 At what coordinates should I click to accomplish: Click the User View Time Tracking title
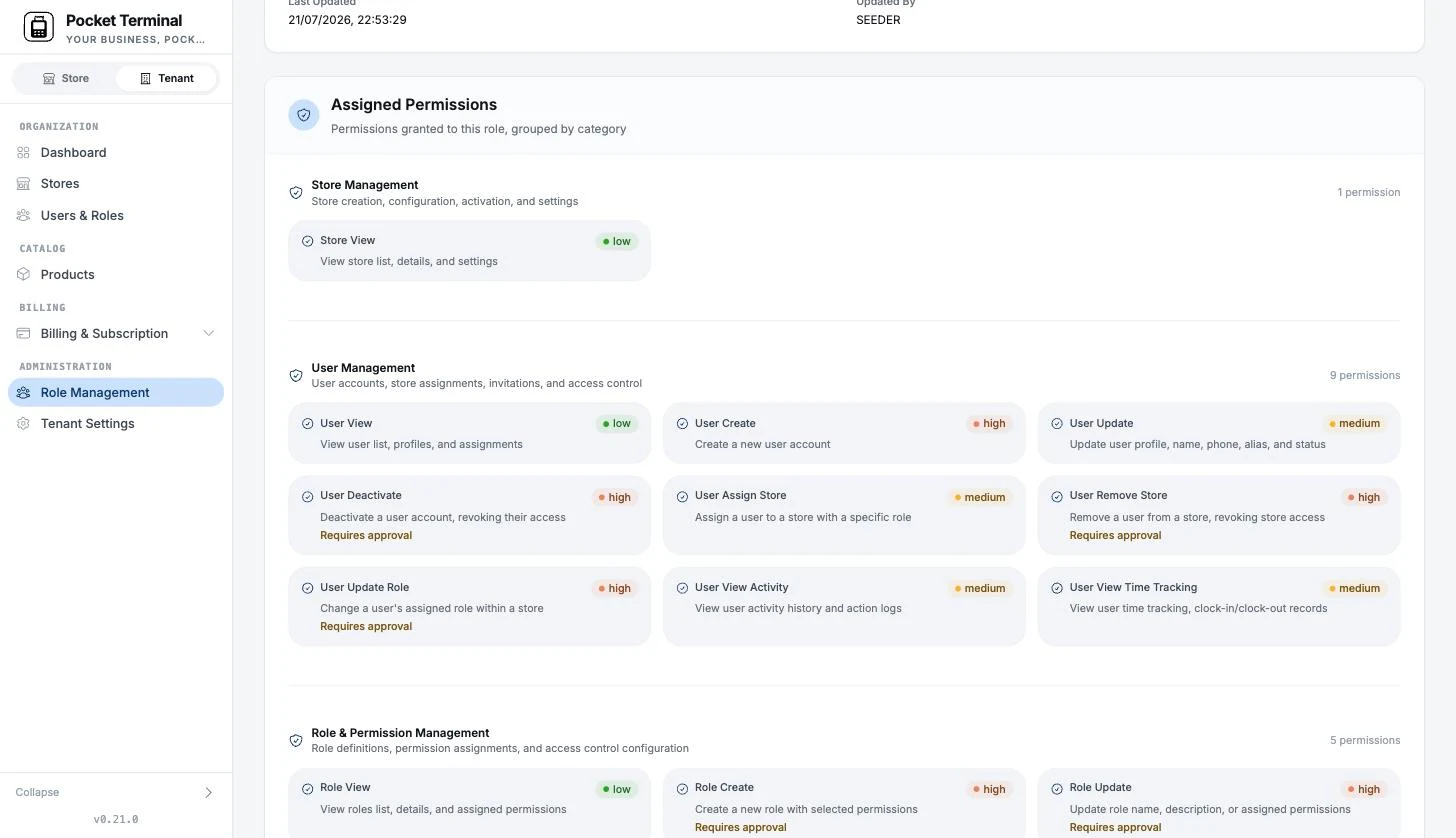tap(1133, 587)
